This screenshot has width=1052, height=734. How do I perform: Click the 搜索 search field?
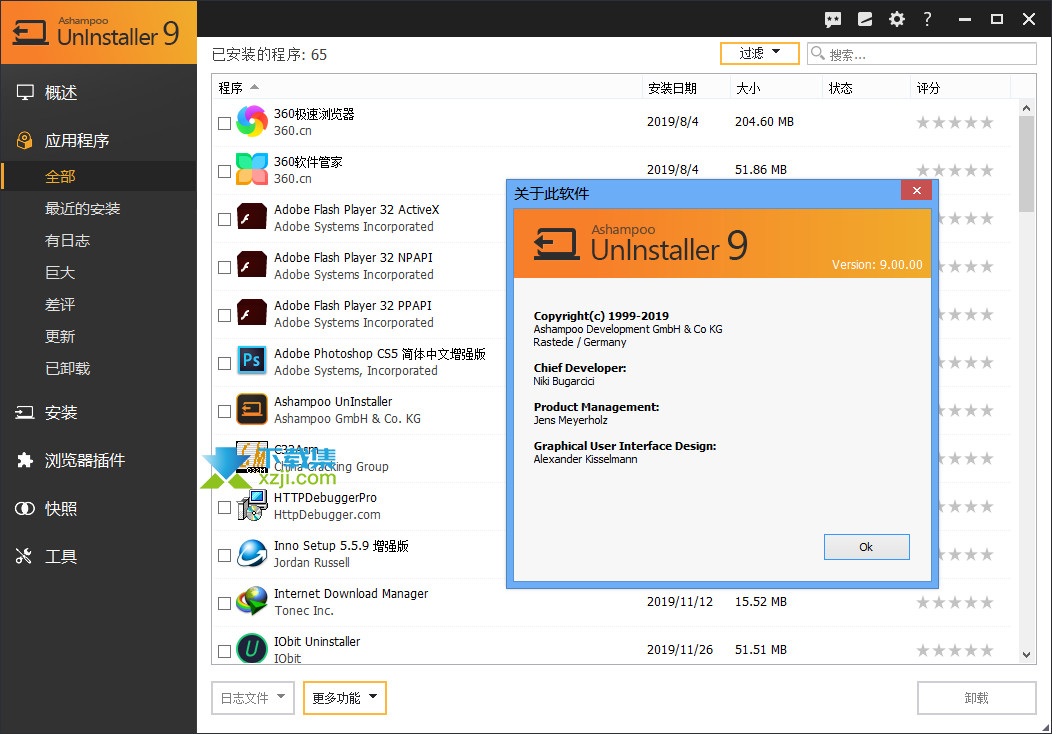click(x=922, y=54)
